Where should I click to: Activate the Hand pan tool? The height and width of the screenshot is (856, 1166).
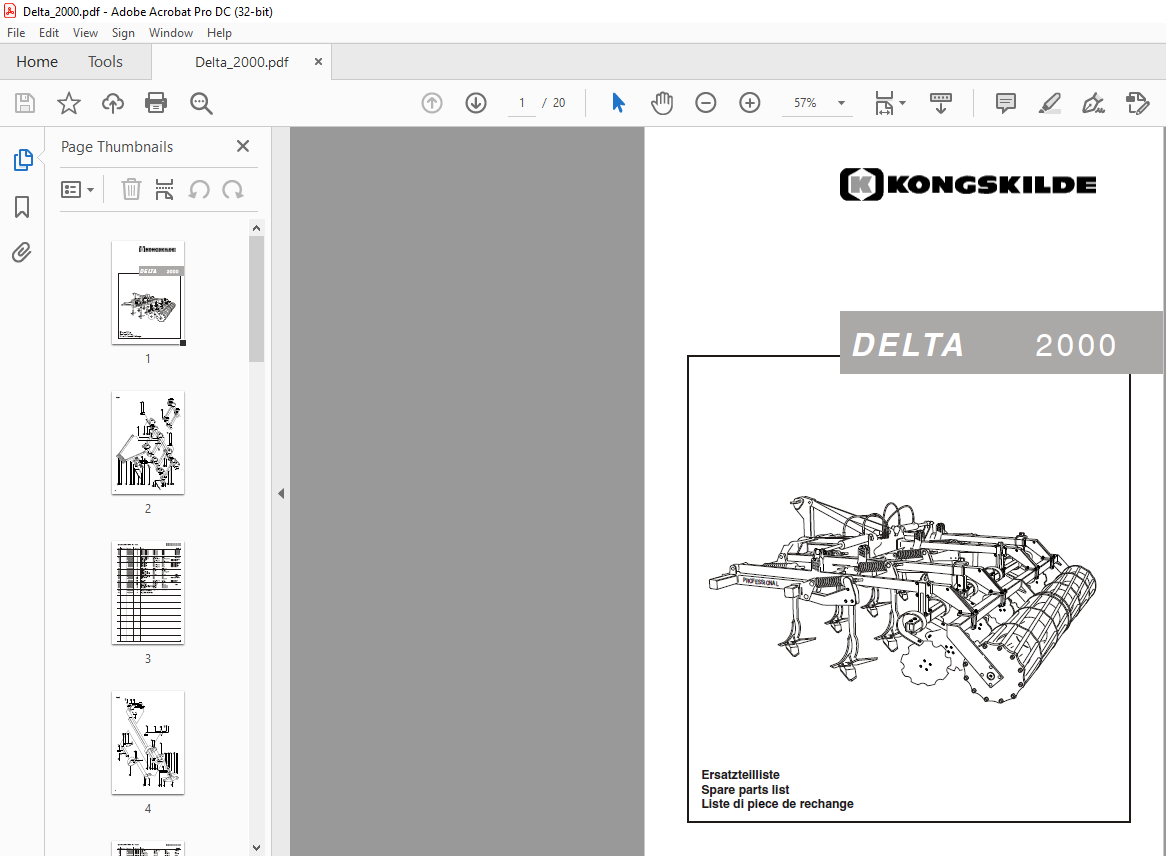tap(662, 103)
